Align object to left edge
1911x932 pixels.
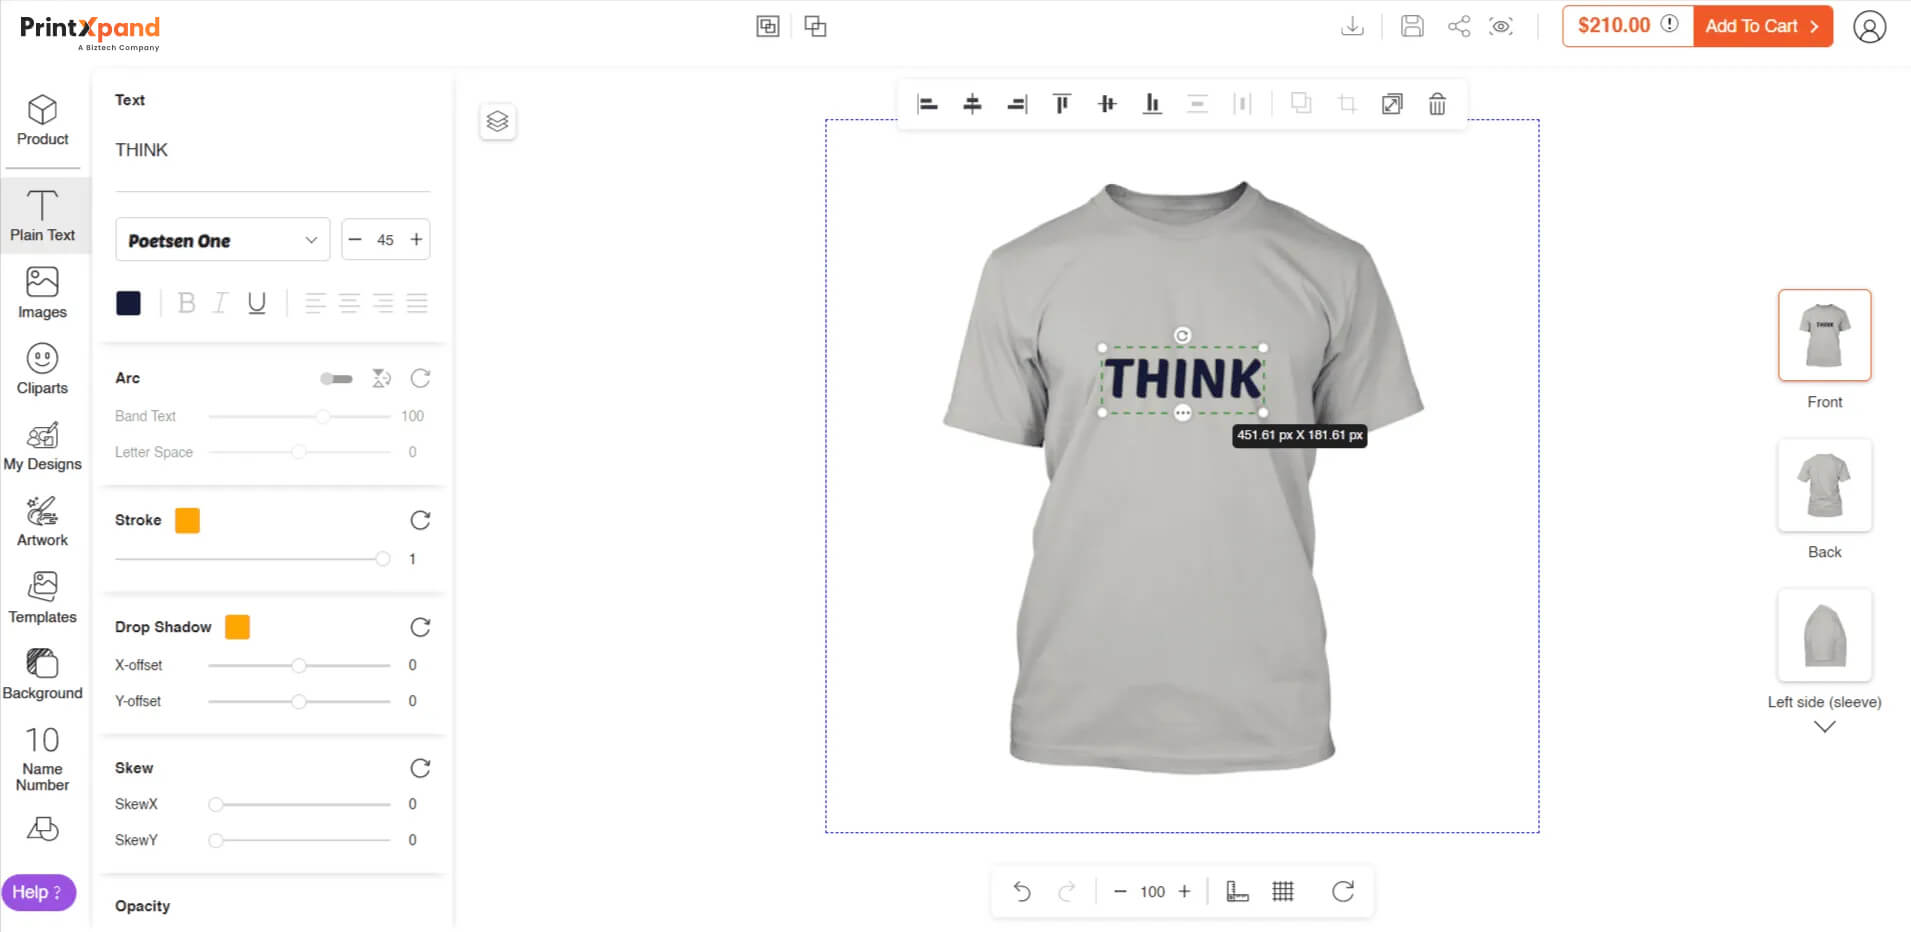pyautogui.click(x=927, y=104)
